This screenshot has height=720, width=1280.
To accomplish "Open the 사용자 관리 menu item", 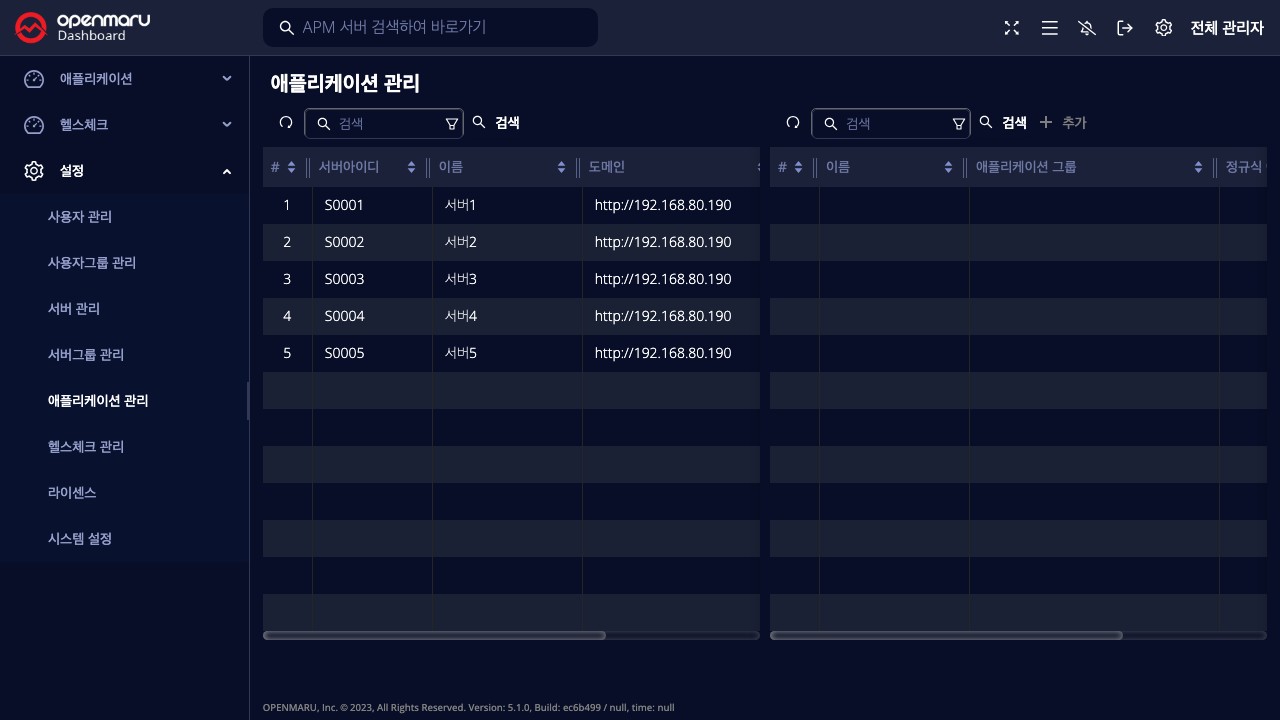I will [80, 217].
